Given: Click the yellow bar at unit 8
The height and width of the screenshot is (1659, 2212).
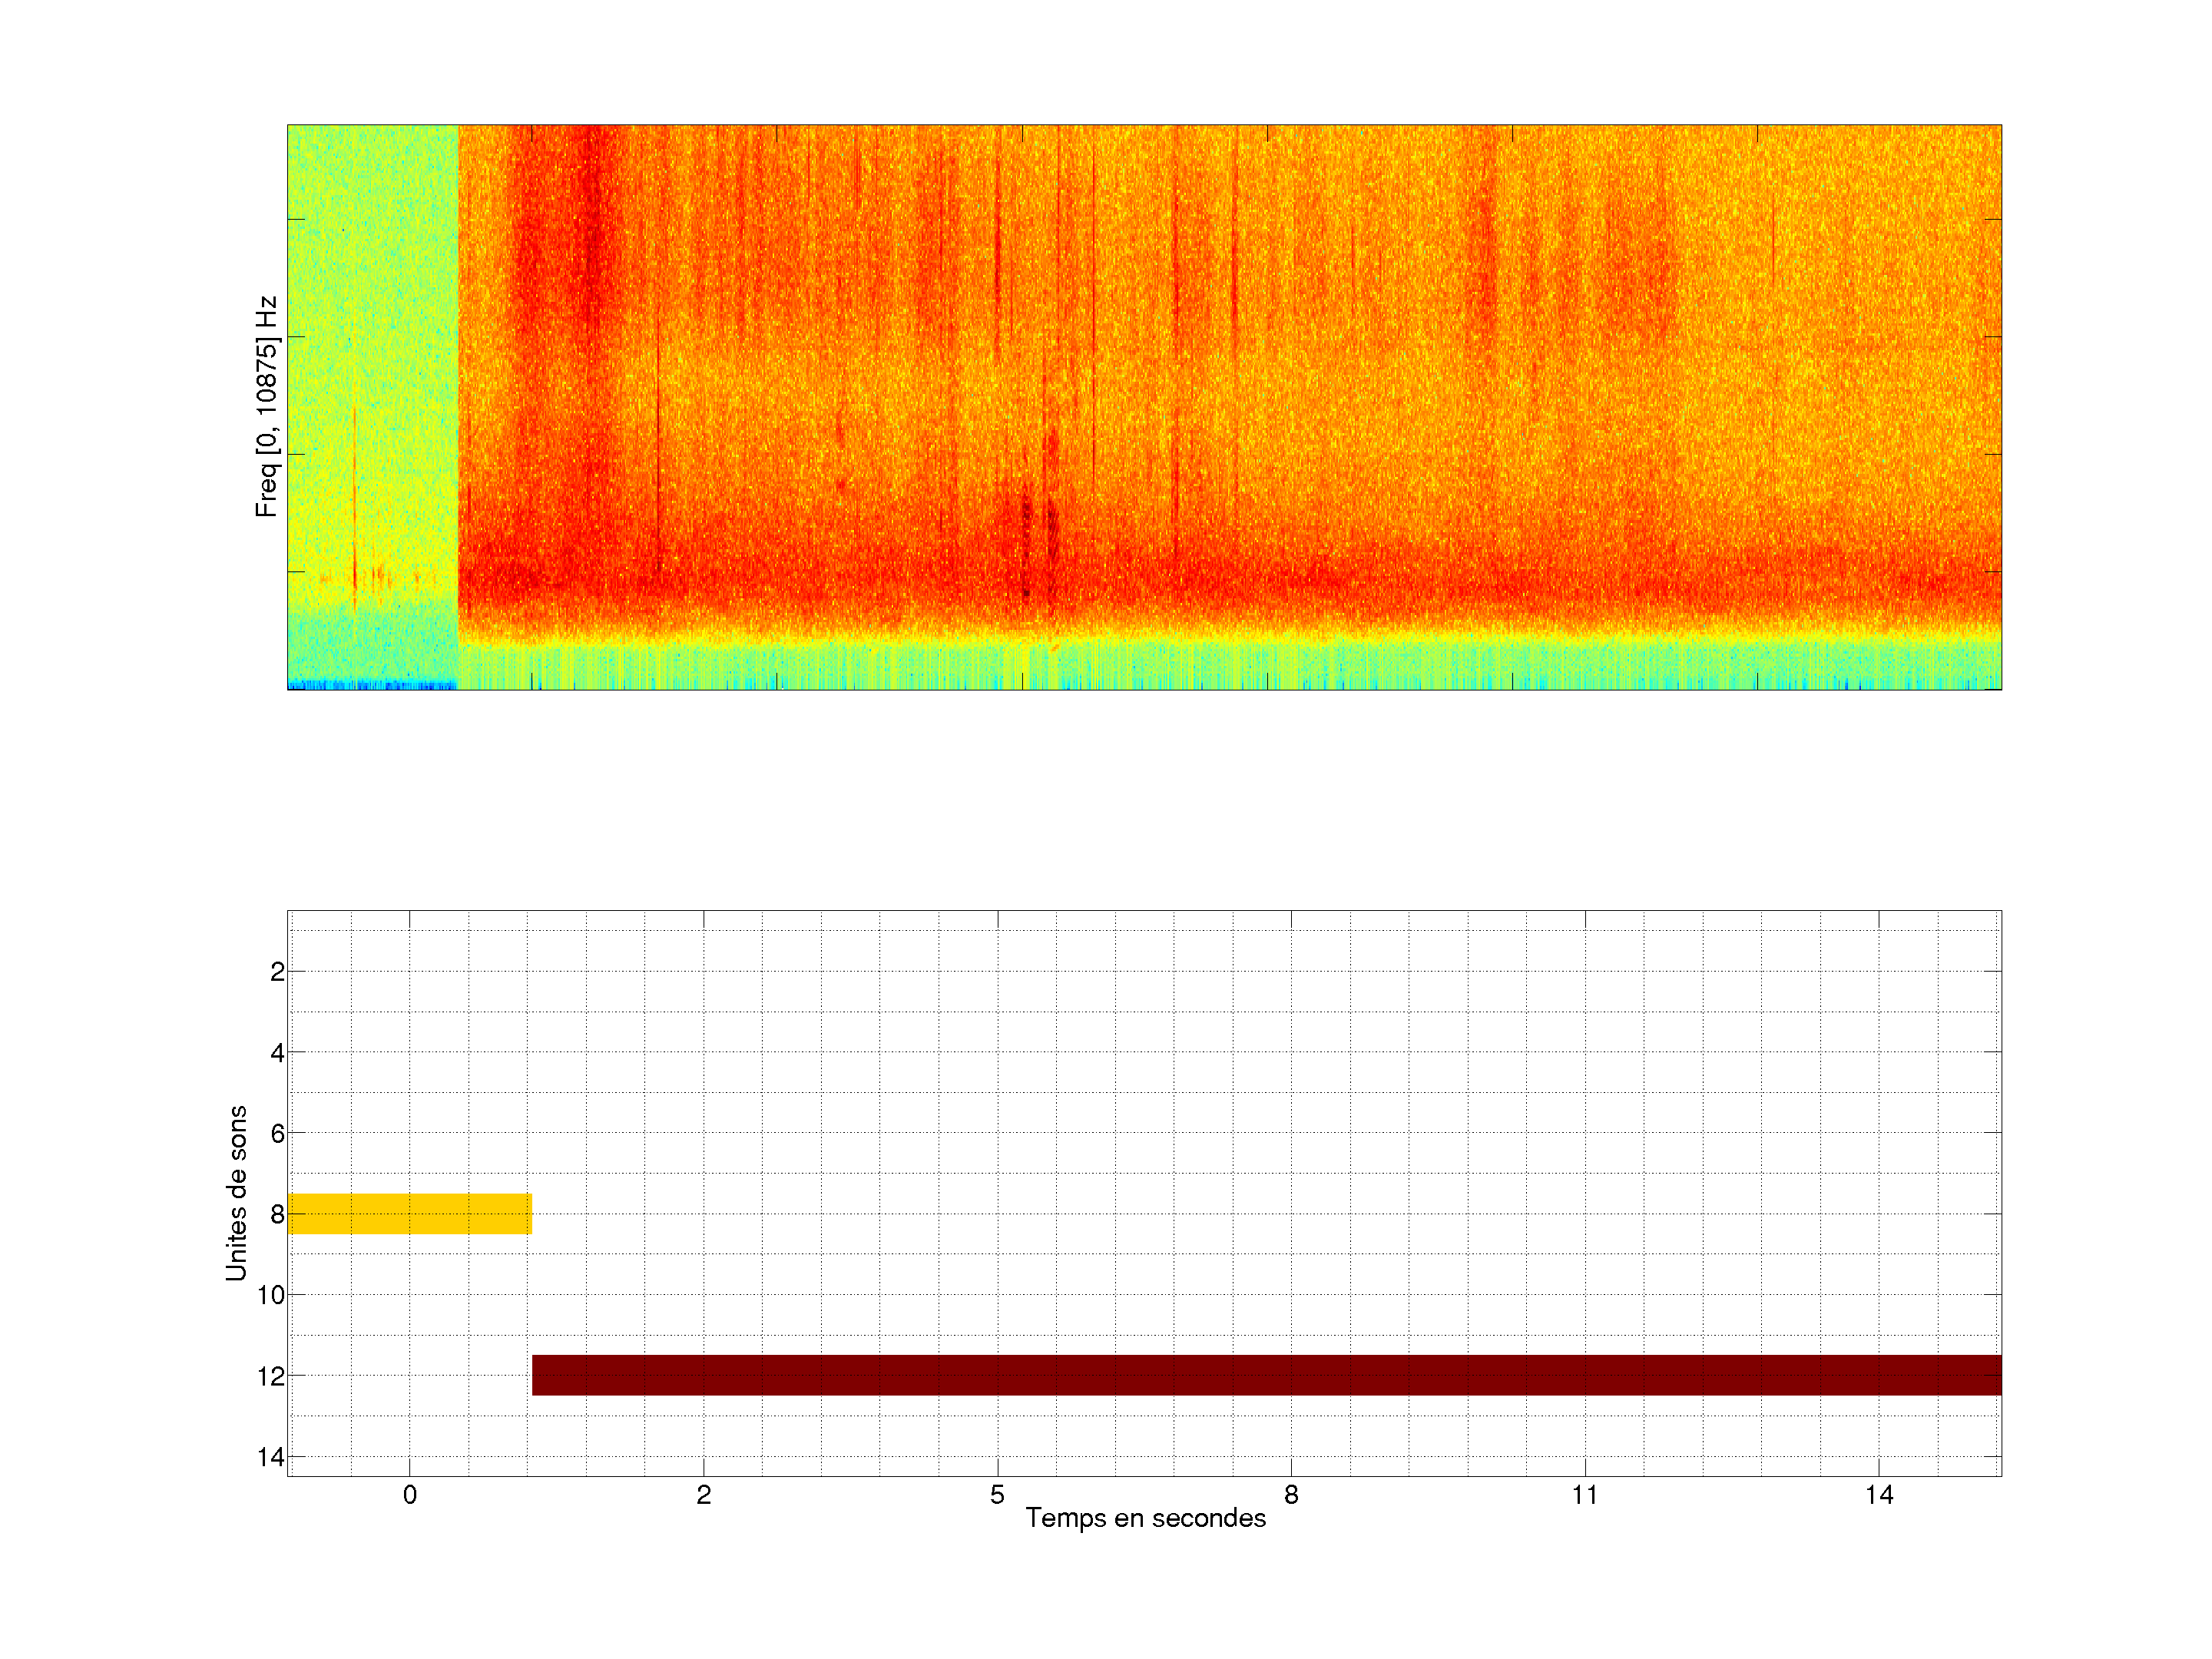Looking at the screenshot, I should (x=409, y=1213).
